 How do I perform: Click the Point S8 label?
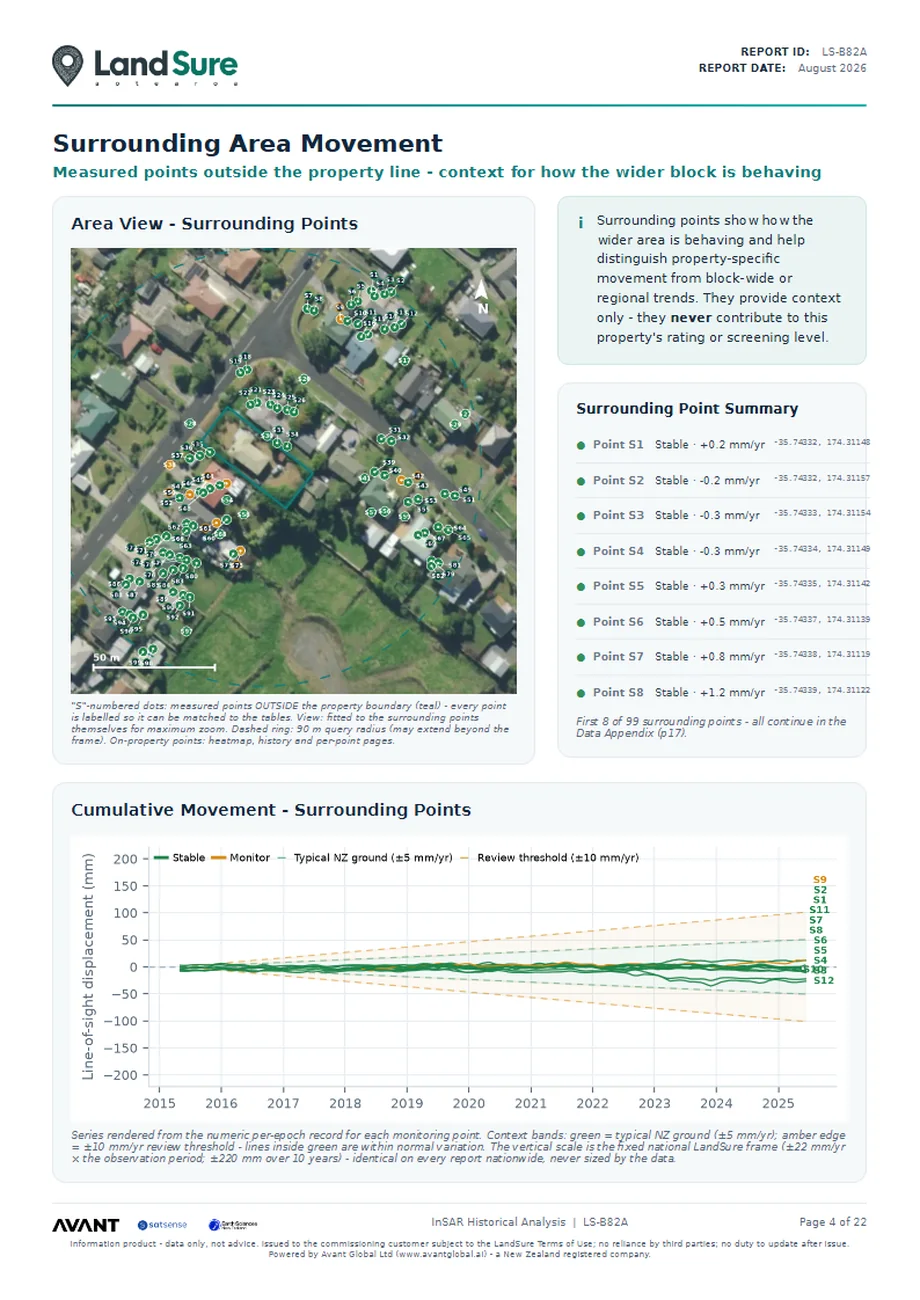click(618, 693)
